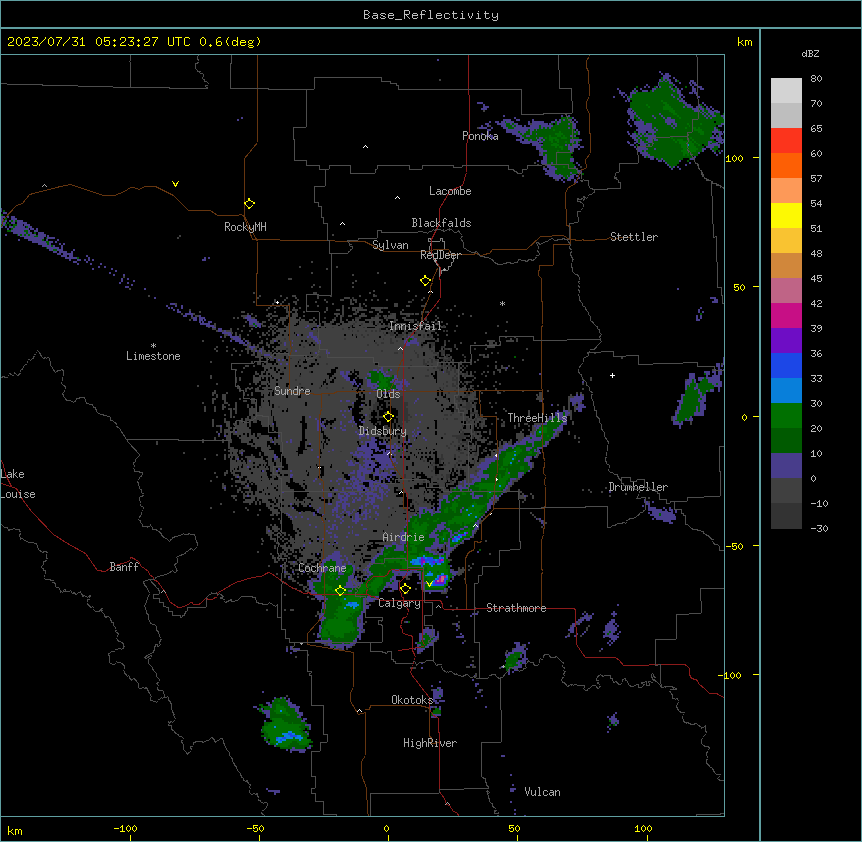Click the Lacombe city label
This screenshot has height=842, width=862.
click(x=450, y=191)
